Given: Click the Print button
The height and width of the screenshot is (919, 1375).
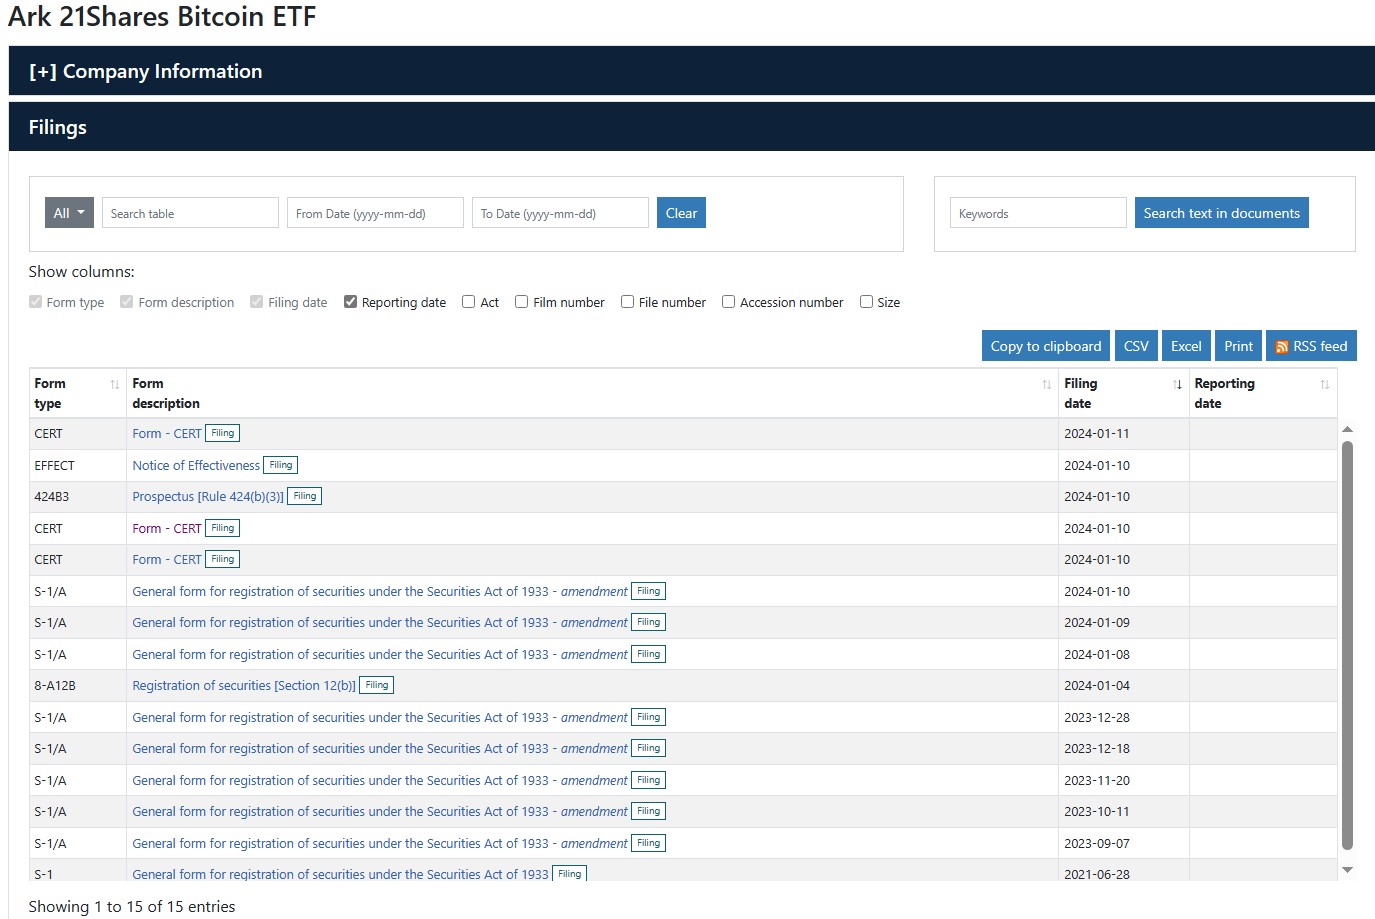Looking at the screenshot, I should [1238, 346].
